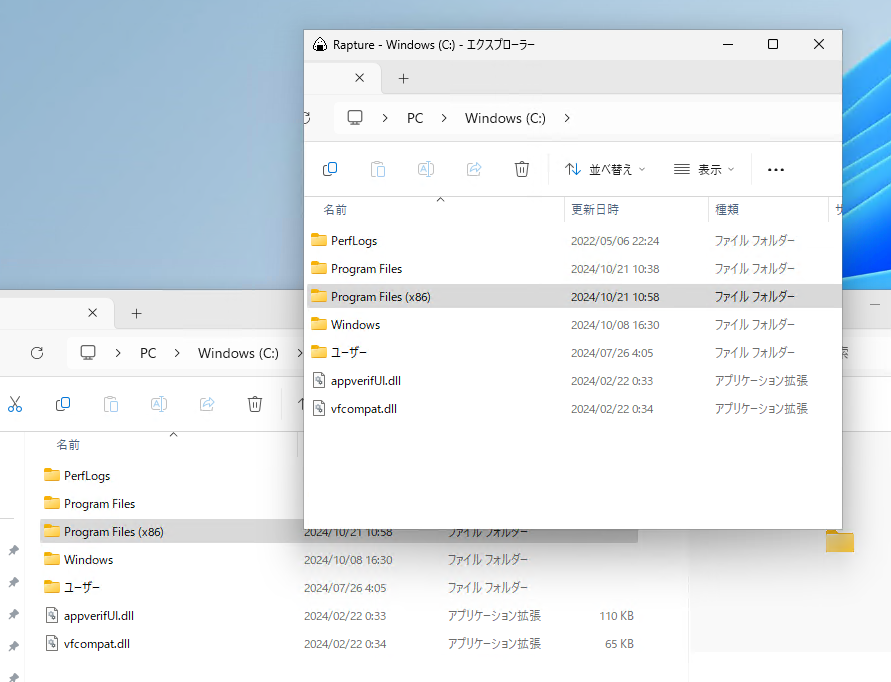Expand chevron after Windows (C:) in Rapture address bar
Viewport: 891px width, 682px height.
pyautogui.click(x=567, y=118)
